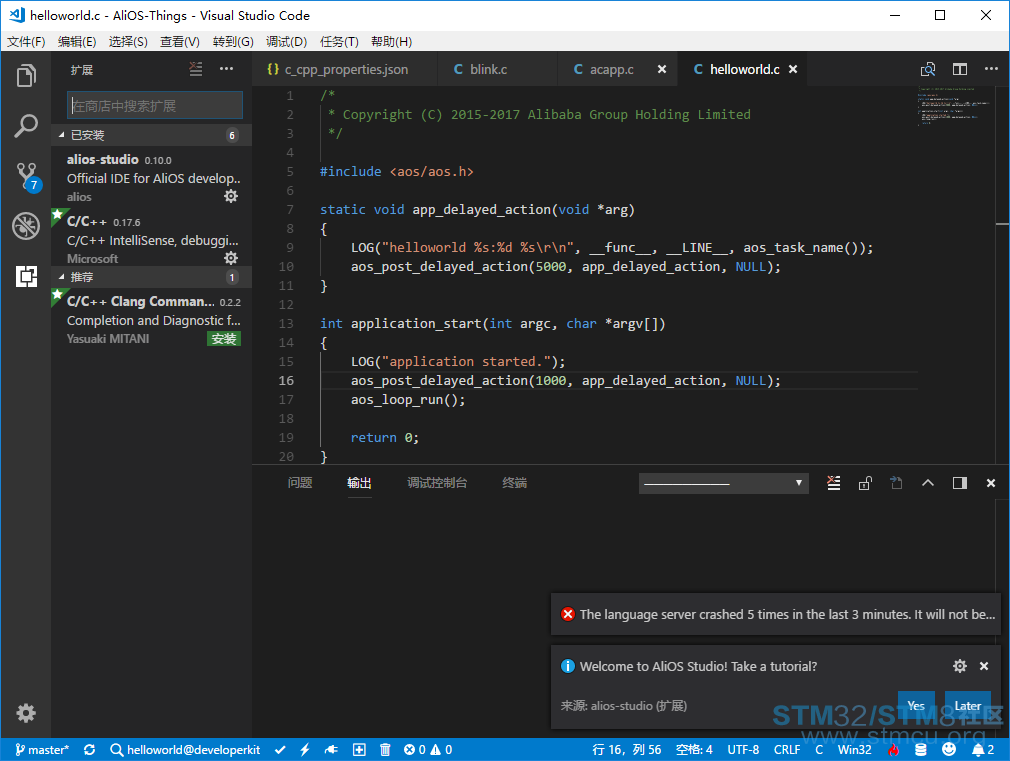The width and height of the screenshot is (1010, 761).
Task: Click the upload lightning bolt in status bar
Action: pyautogui.click(x=305, y=749)
